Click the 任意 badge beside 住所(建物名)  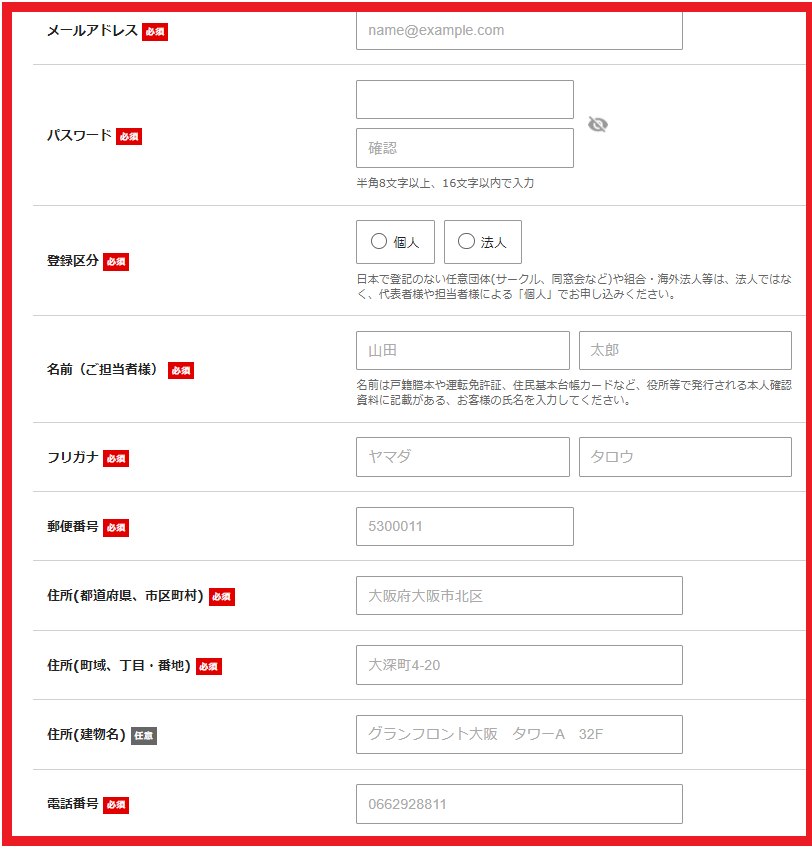(x=144, y=736)
